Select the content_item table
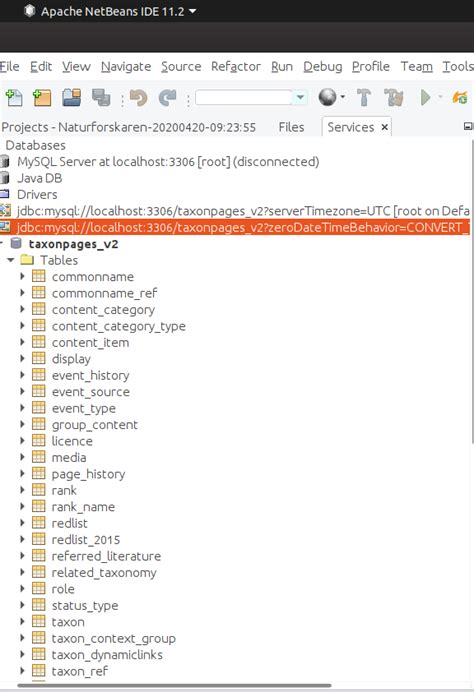Screen dimensions: 474x692 coord(90,342)
